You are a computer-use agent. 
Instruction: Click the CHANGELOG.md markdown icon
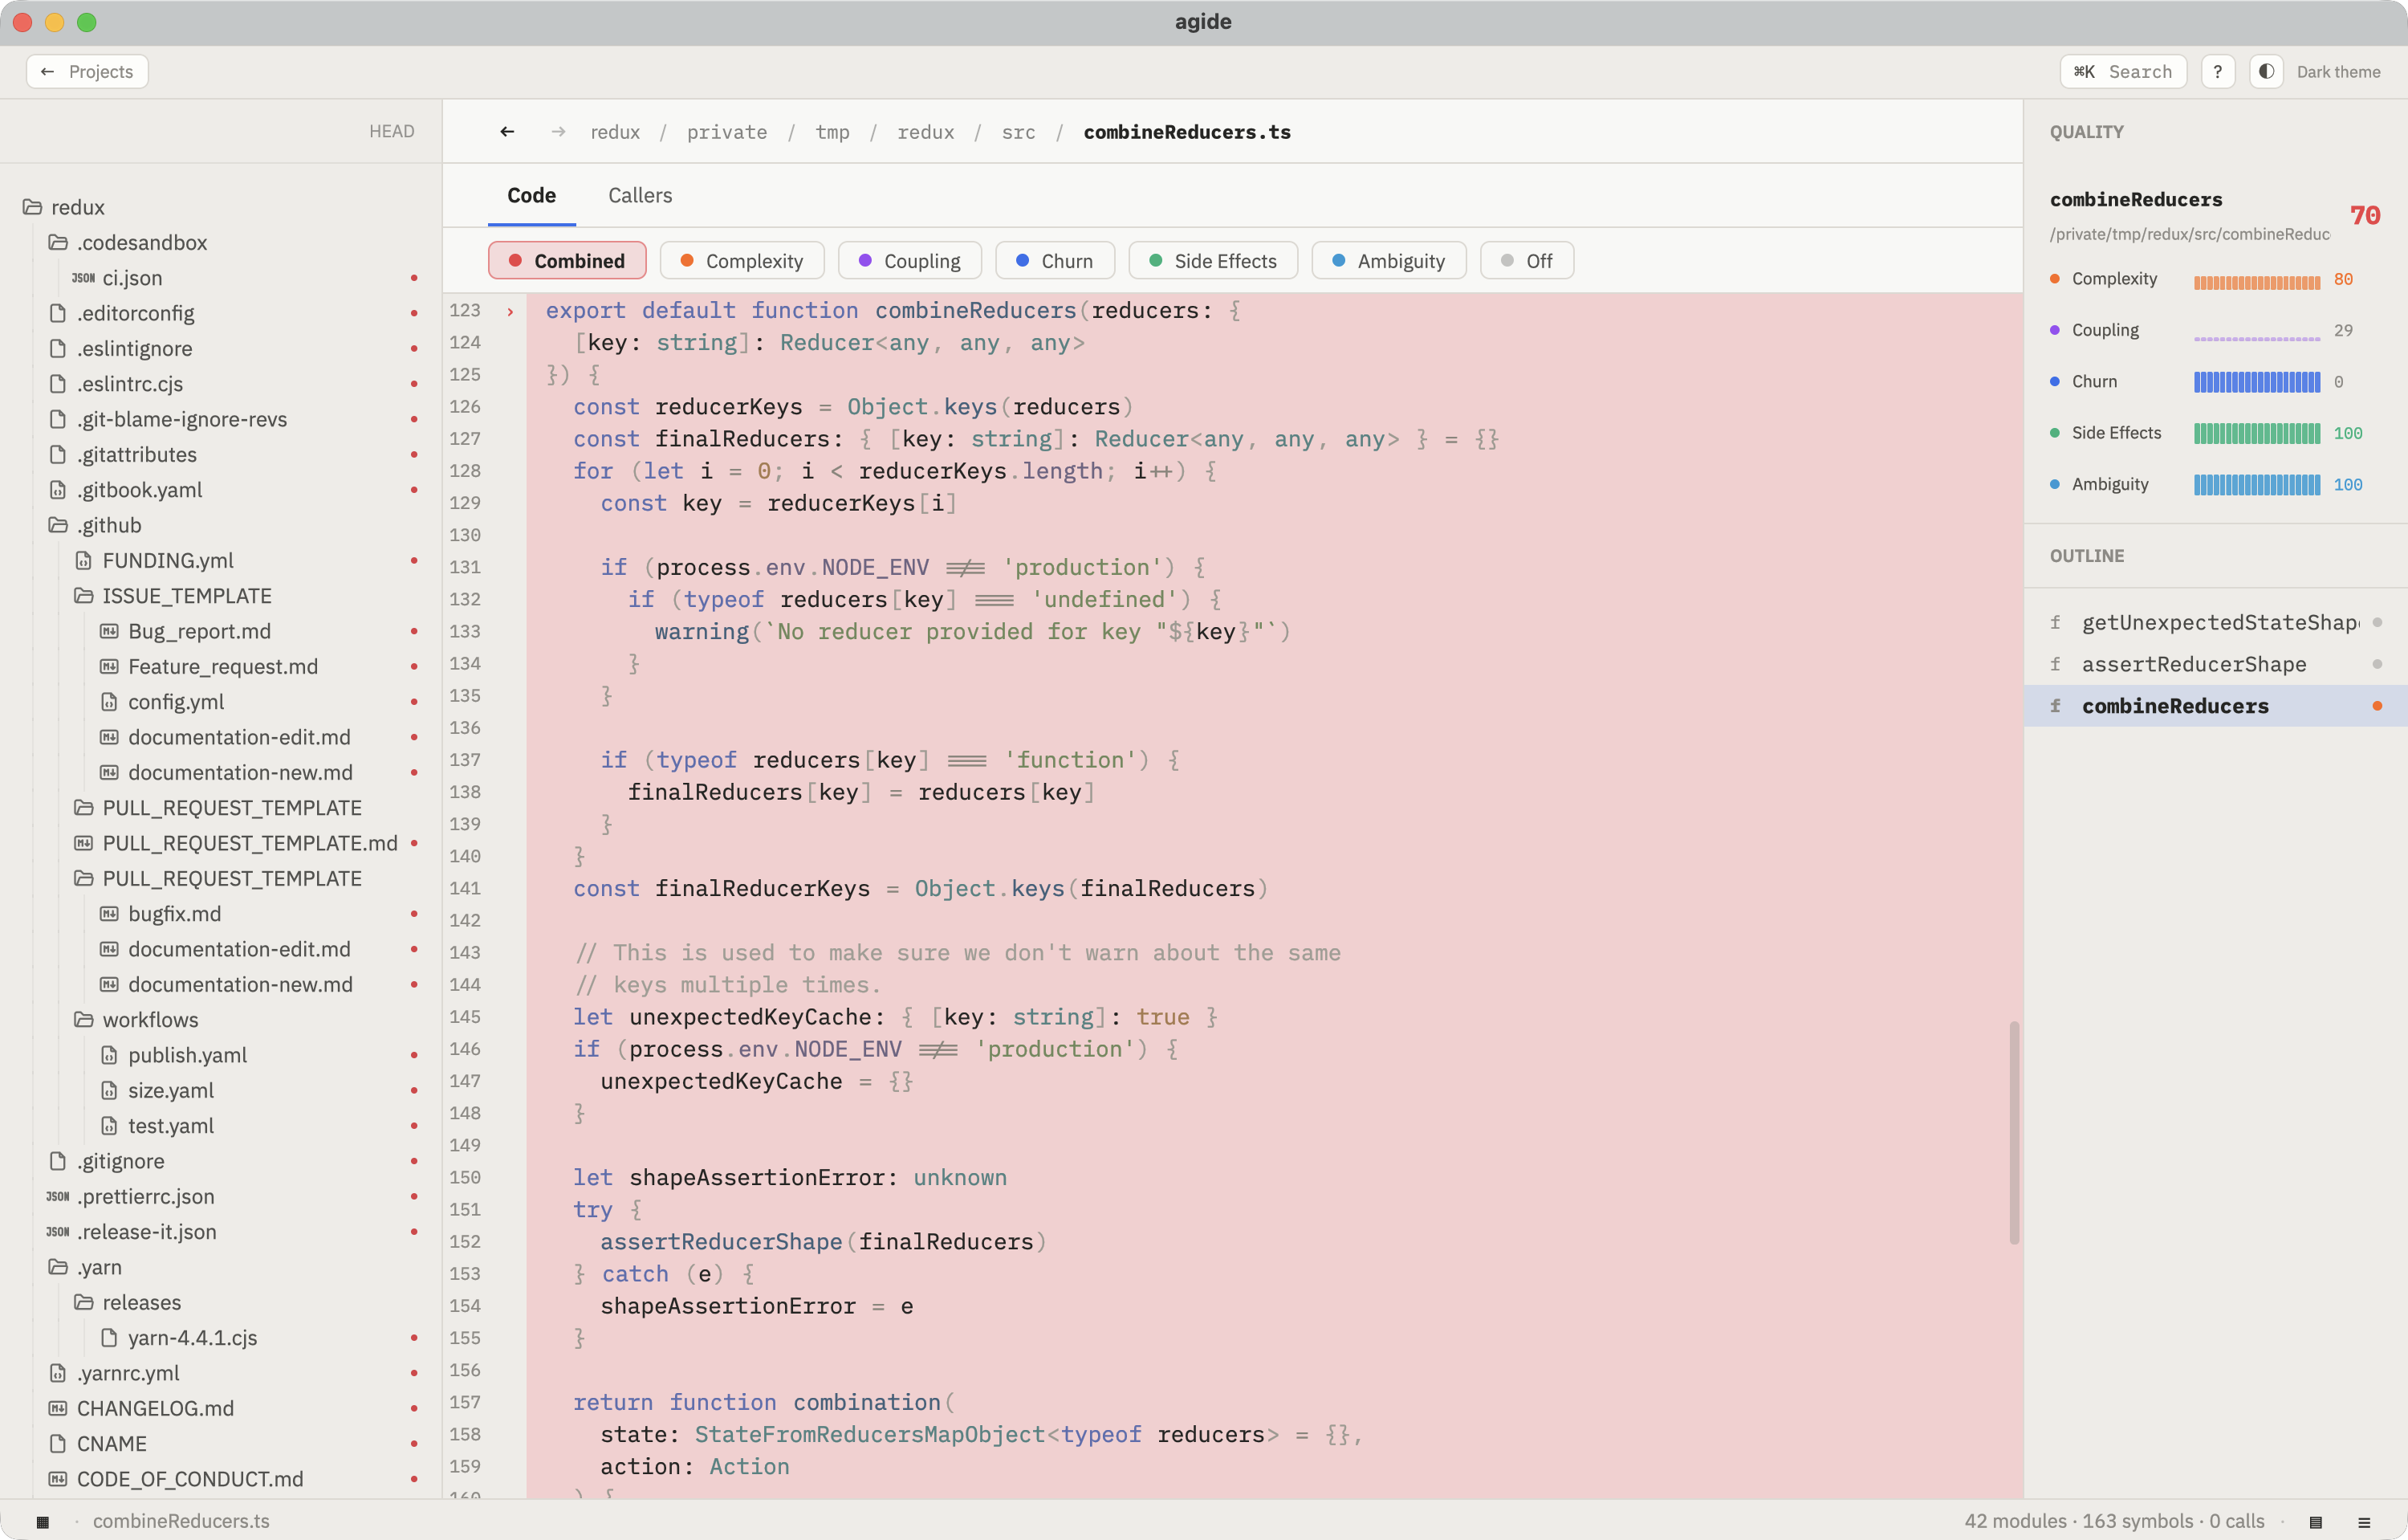(x=58, y=1409)
